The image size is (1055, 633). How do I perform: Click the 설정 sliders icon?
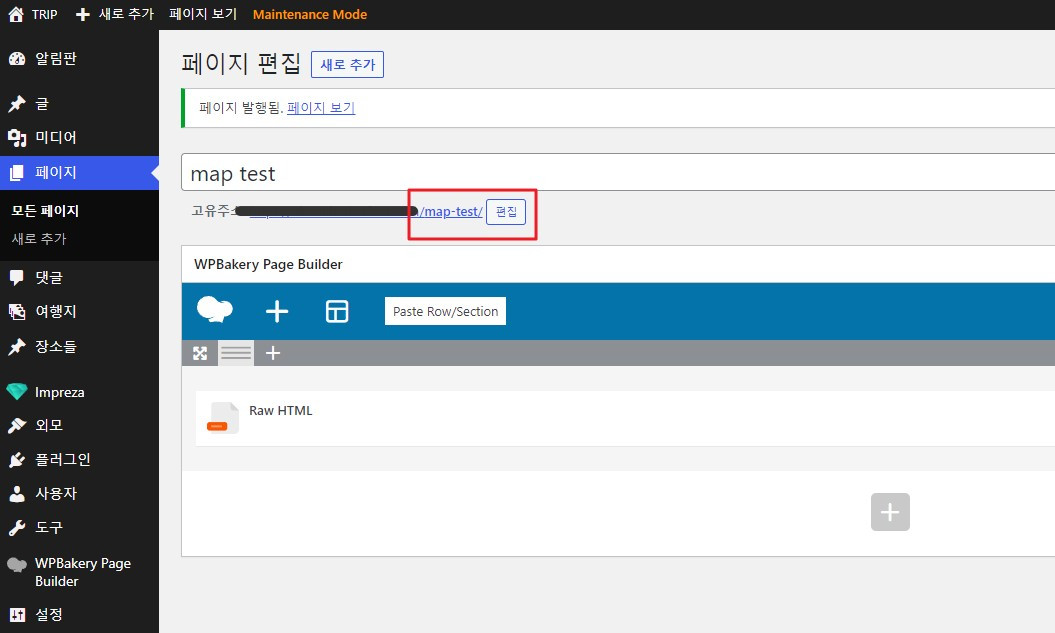[17, 614]
